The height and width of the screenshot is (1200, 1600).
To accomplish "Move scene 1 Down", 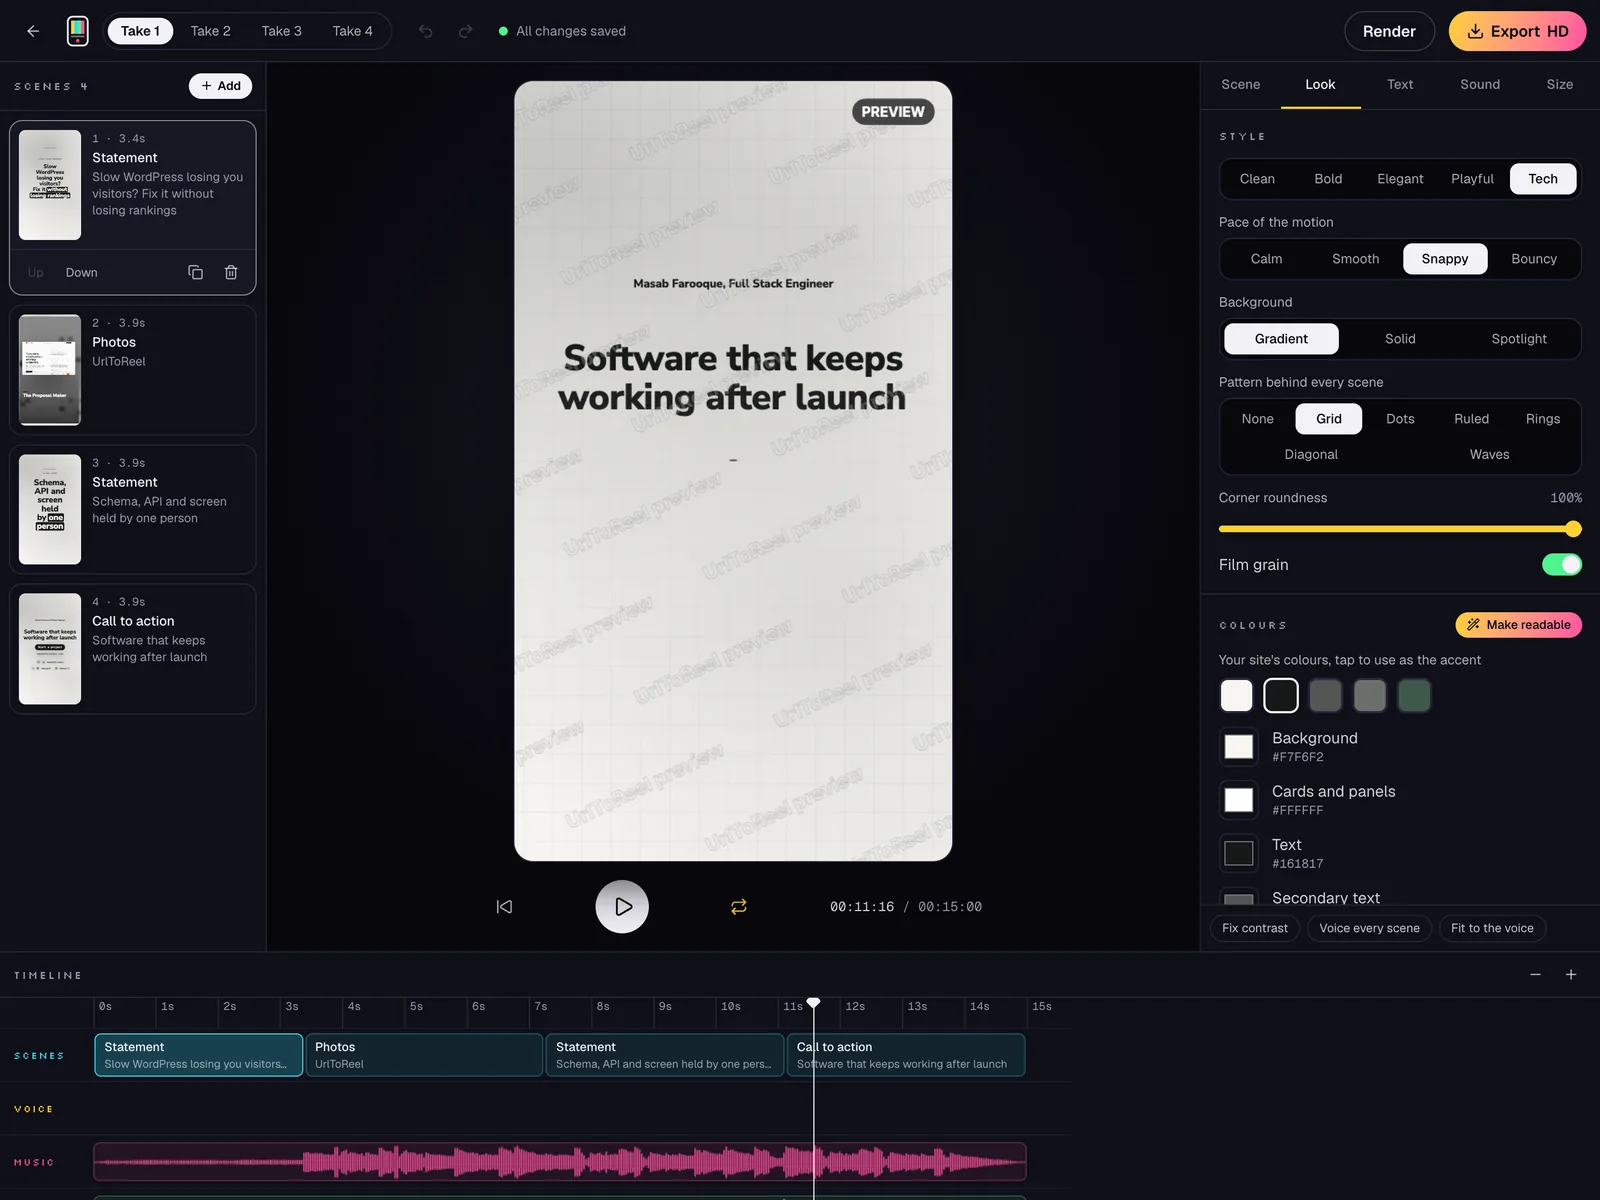I will pos(82,273).
